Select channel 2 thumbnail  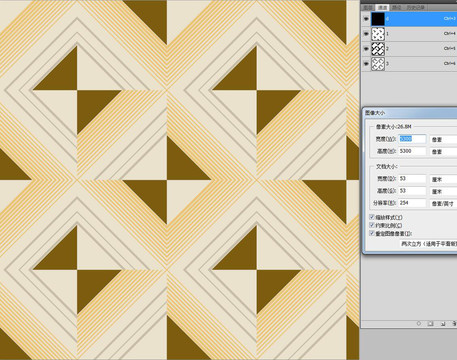[378, 49]
